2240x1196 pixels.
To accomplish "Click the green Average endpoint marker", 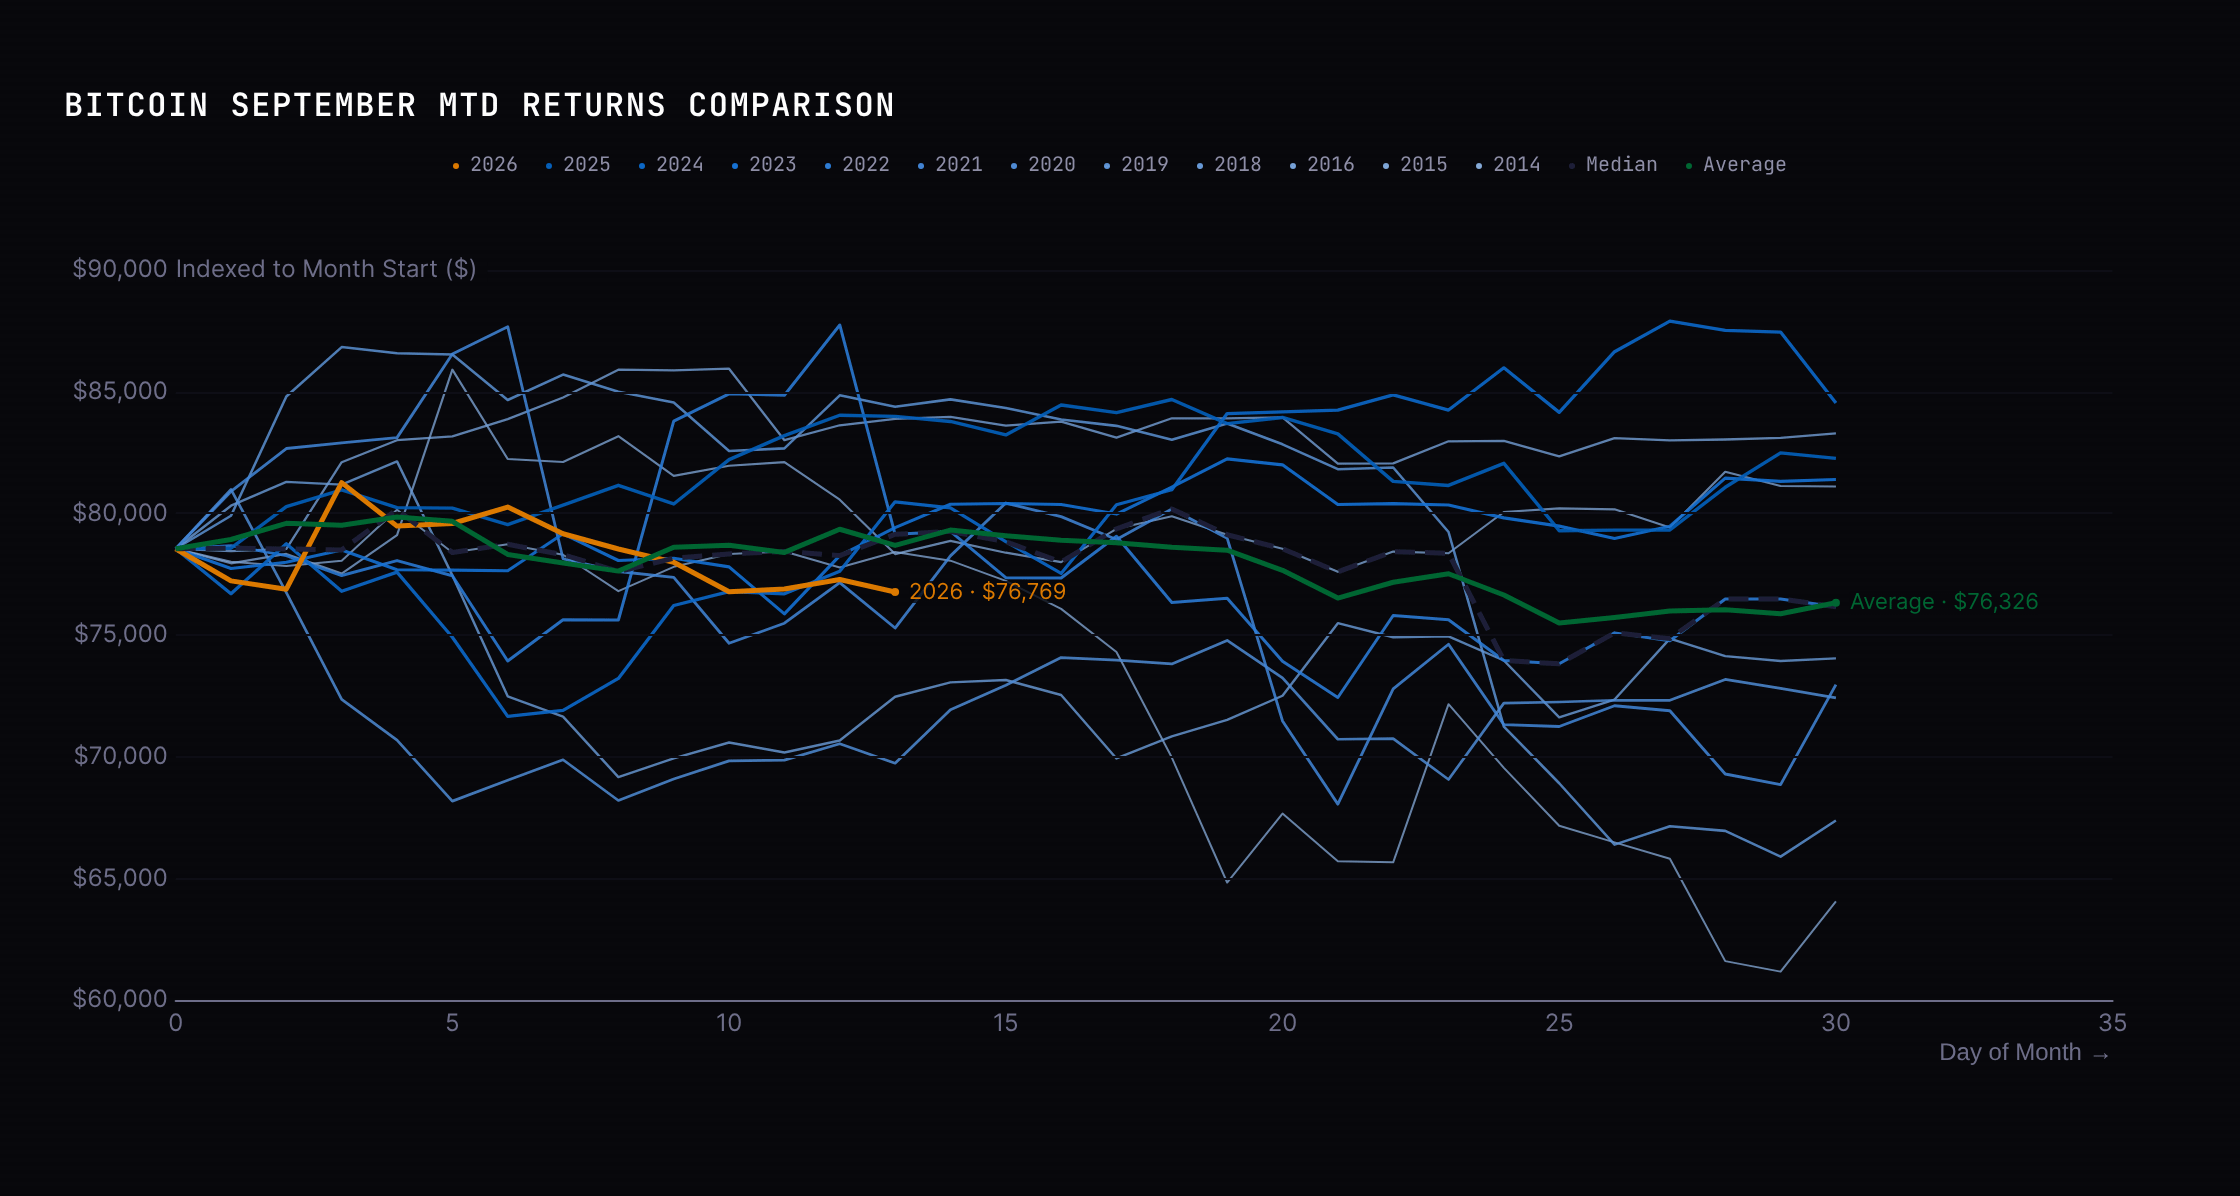I will click(1836, 603).
